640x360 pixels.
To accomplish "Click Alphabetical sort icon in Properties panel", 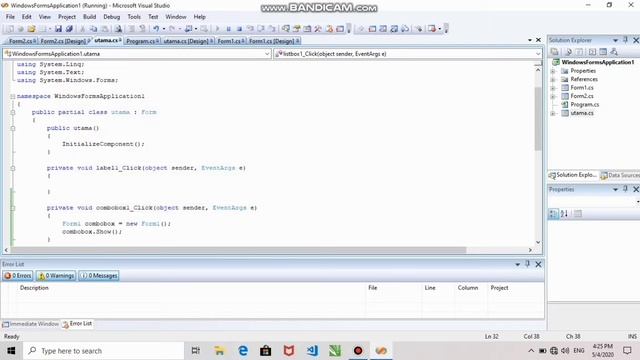I will click(x=564, y=213).
